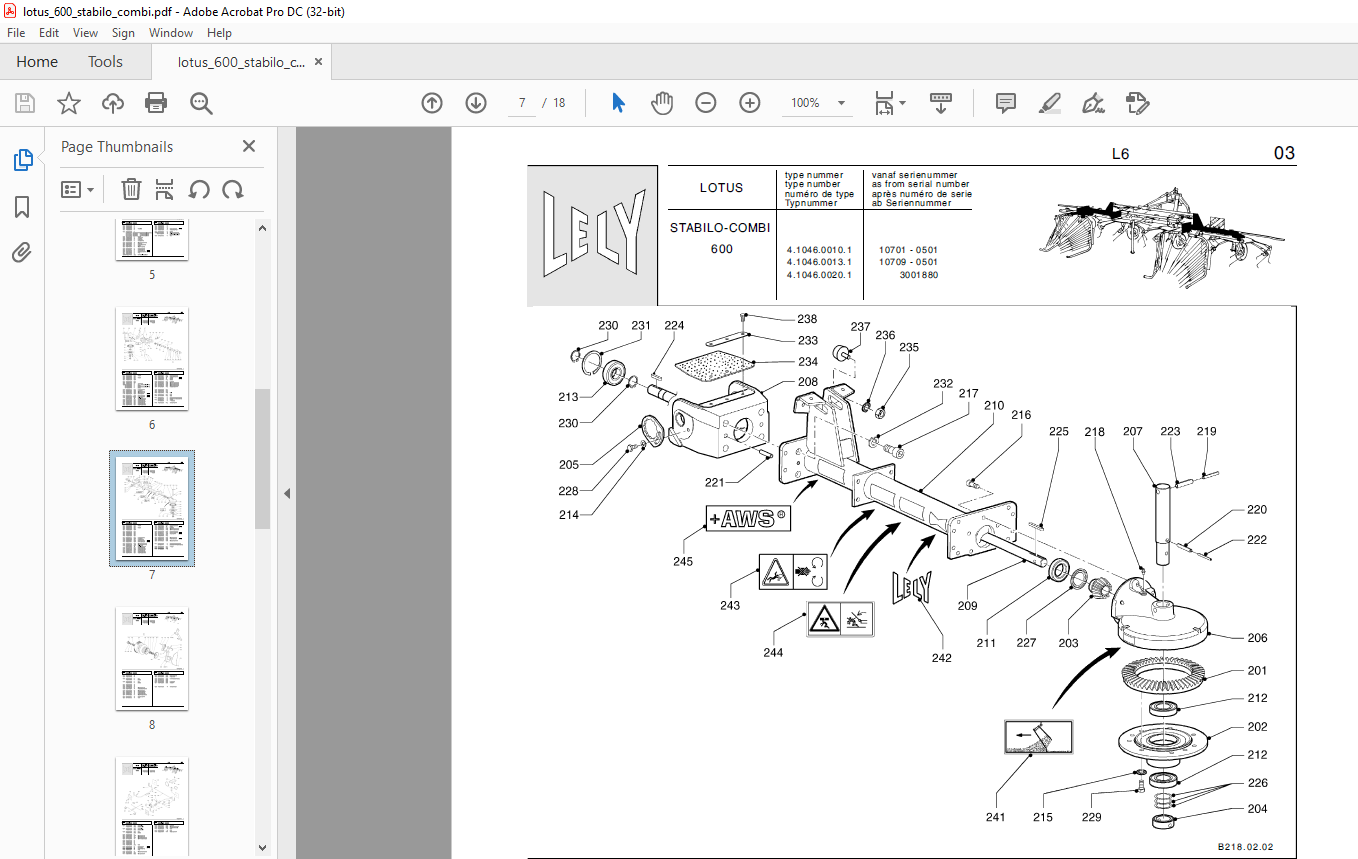
Task: Open the Help menu
Action: [x=219, y=33]
